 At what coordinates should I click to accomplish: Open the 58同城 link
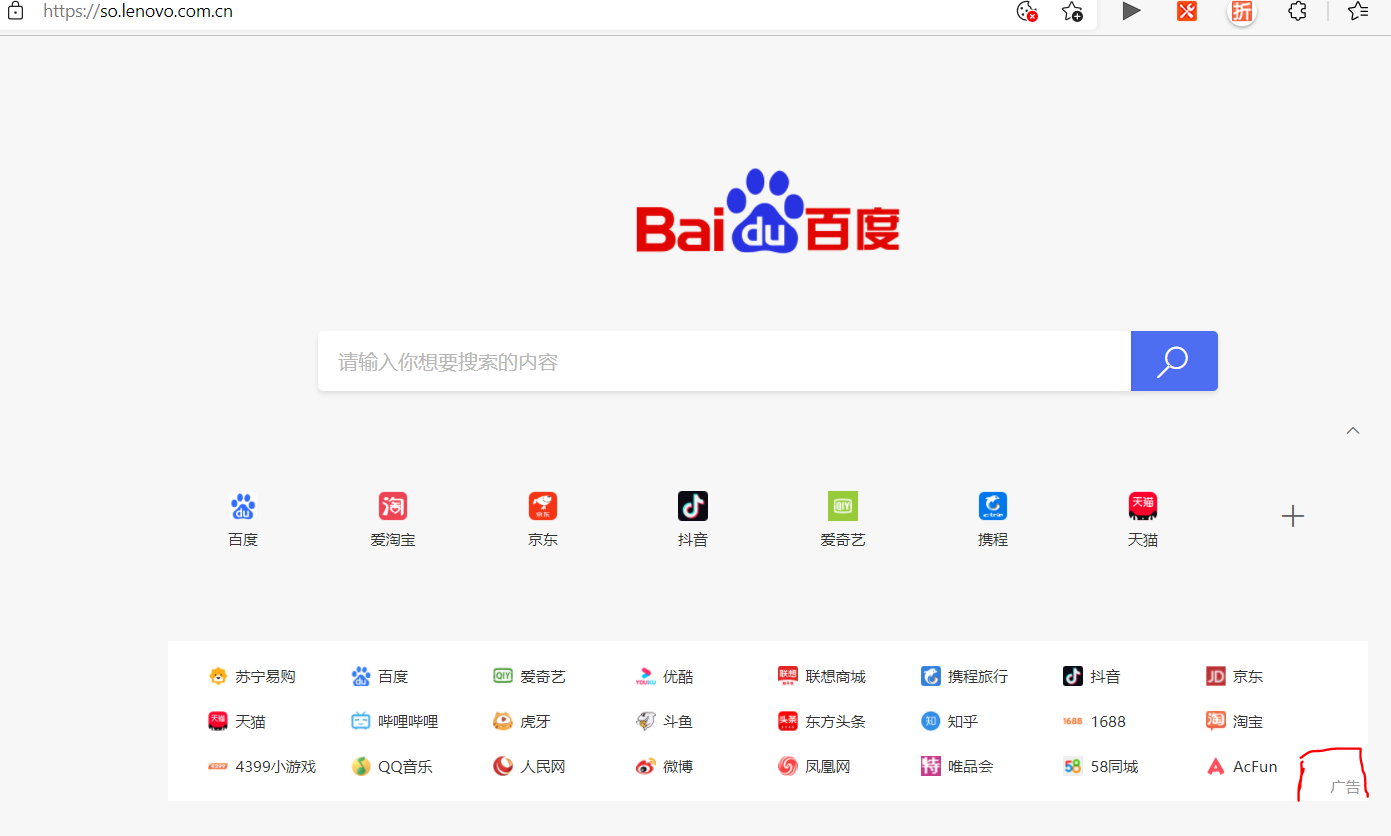1101,767
